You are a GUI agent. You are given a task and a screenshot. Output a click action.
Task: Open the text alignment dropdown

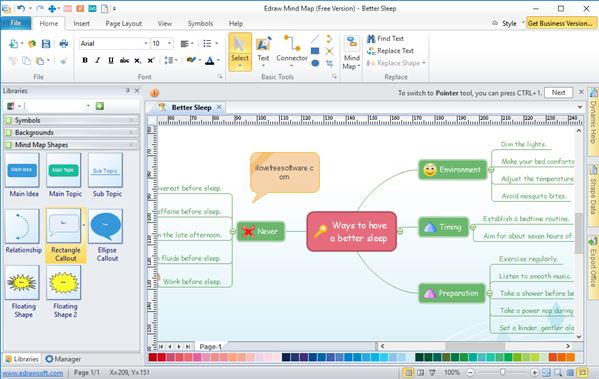(x=187, y=44)
